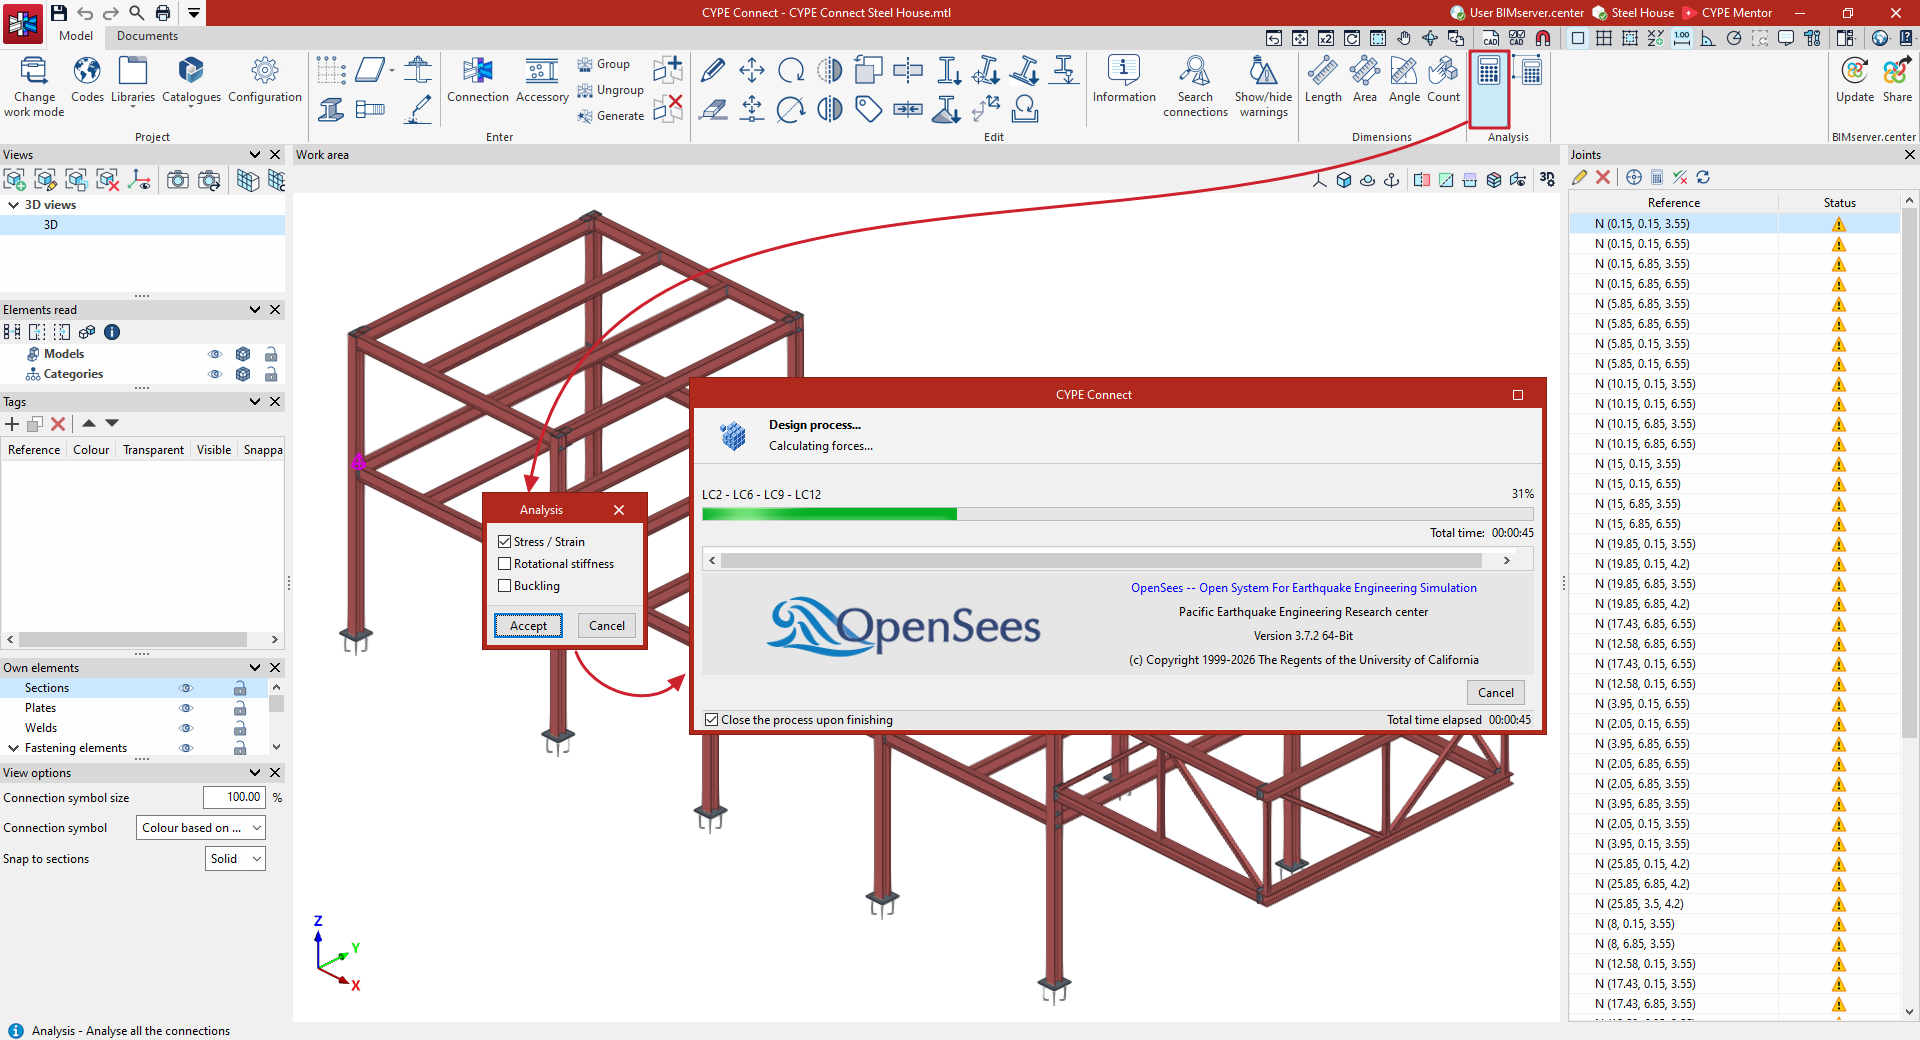Measure with the Area tool
The height and width of the screenshot is (1040, 1920).
pos(1365,80)
